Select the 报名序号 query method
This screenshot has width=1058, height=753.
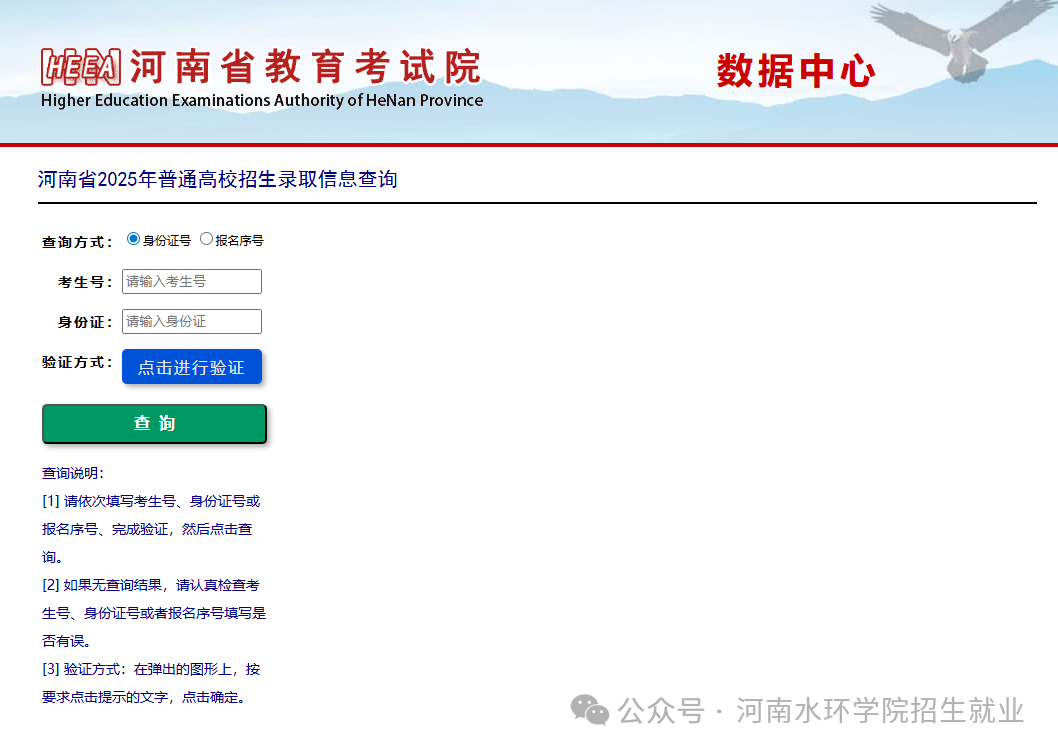click(206, 238)
